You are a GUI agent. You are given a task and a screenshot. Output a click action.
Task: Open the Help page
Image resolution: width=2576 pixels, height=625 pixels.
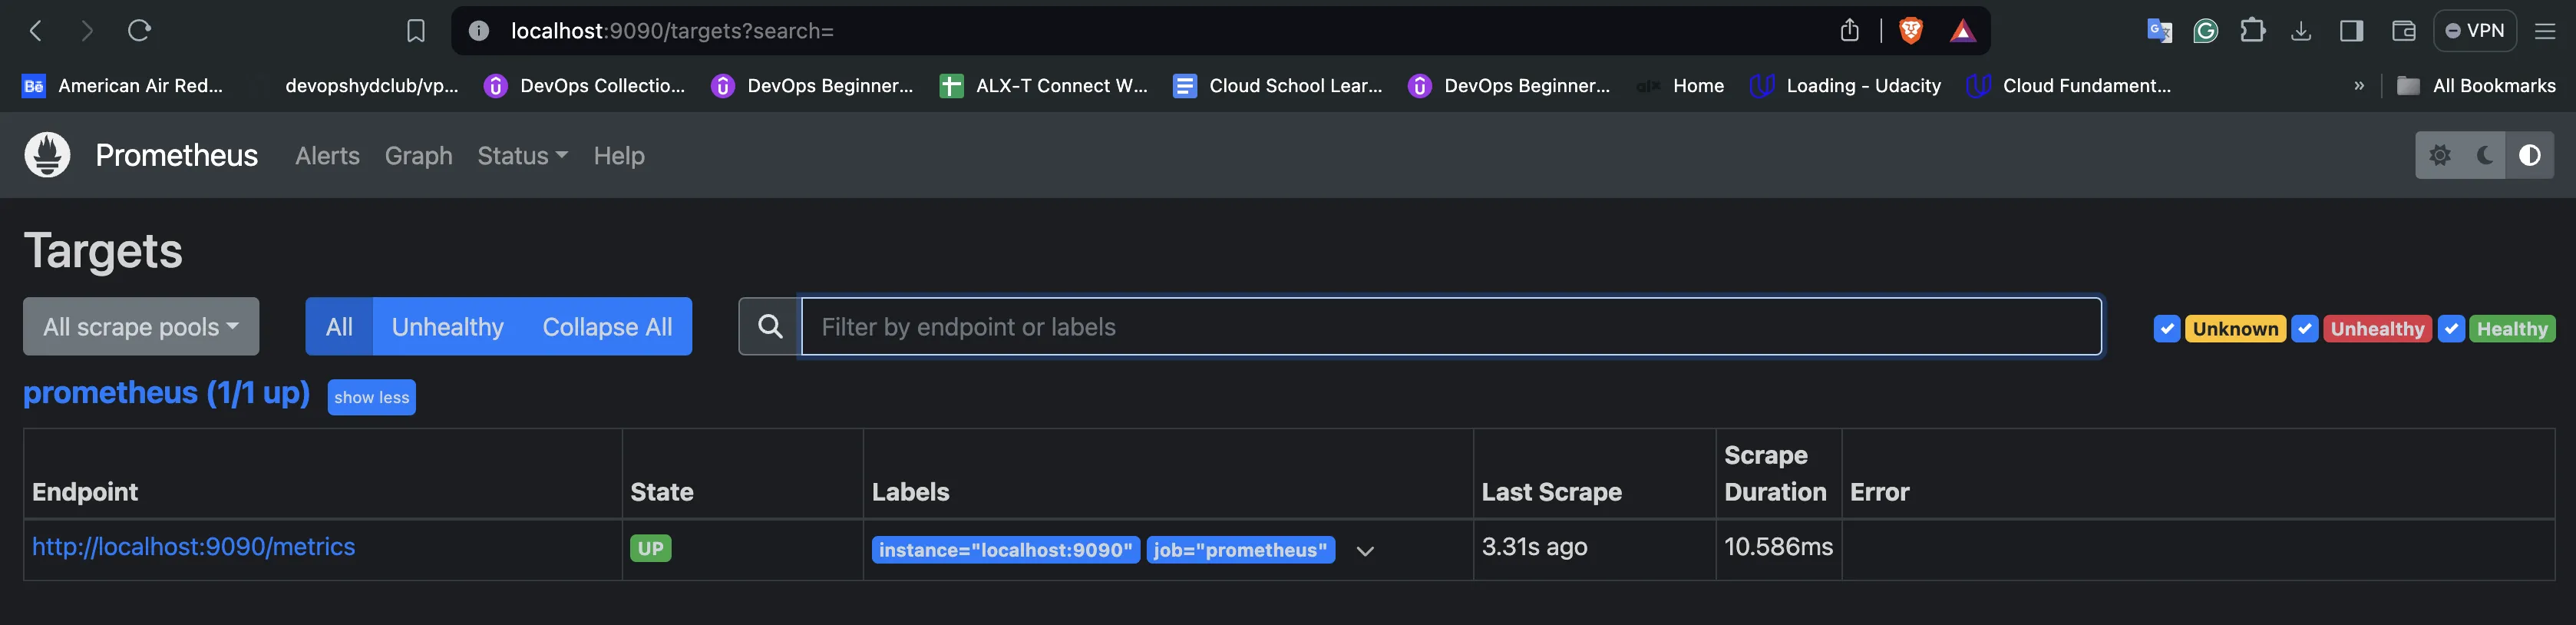point(619,156)
